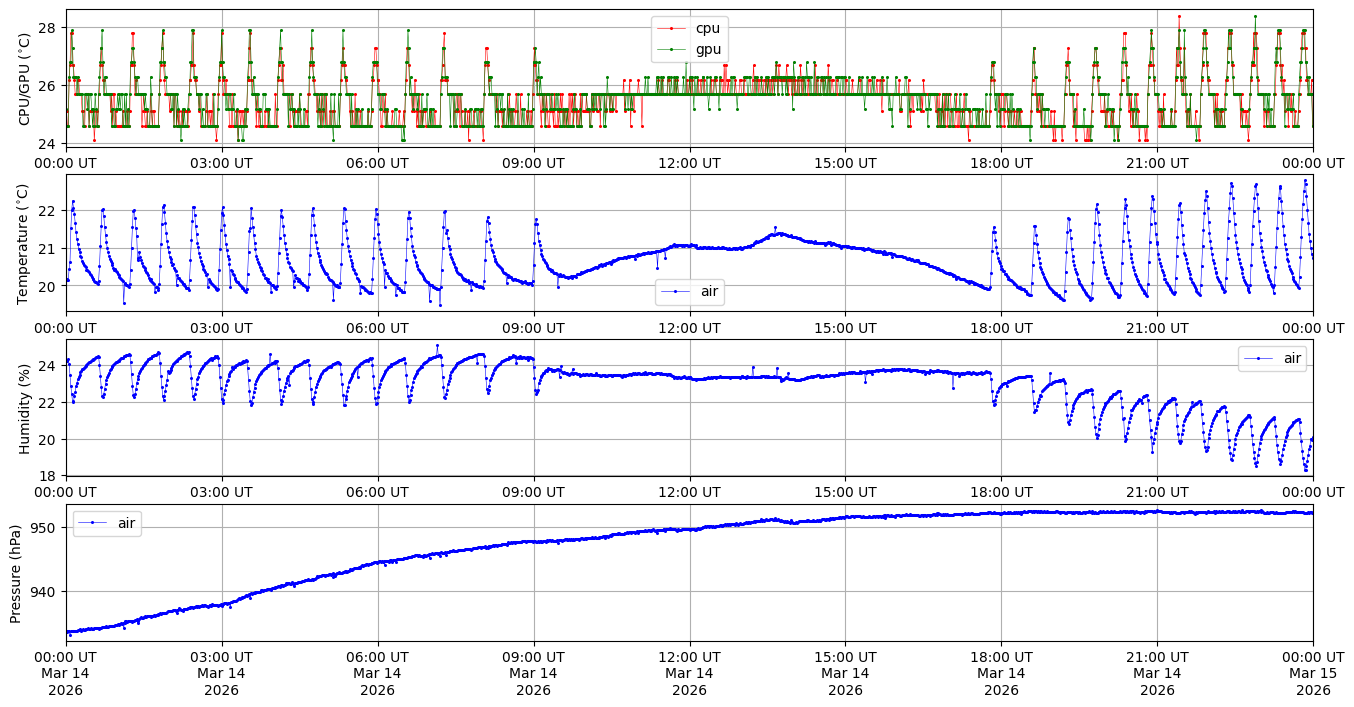This screenshot has height=707, width=1354.
Task: Click the 12:00 UT Mar 14 2026 tick label
Action: tap(689, 673)
